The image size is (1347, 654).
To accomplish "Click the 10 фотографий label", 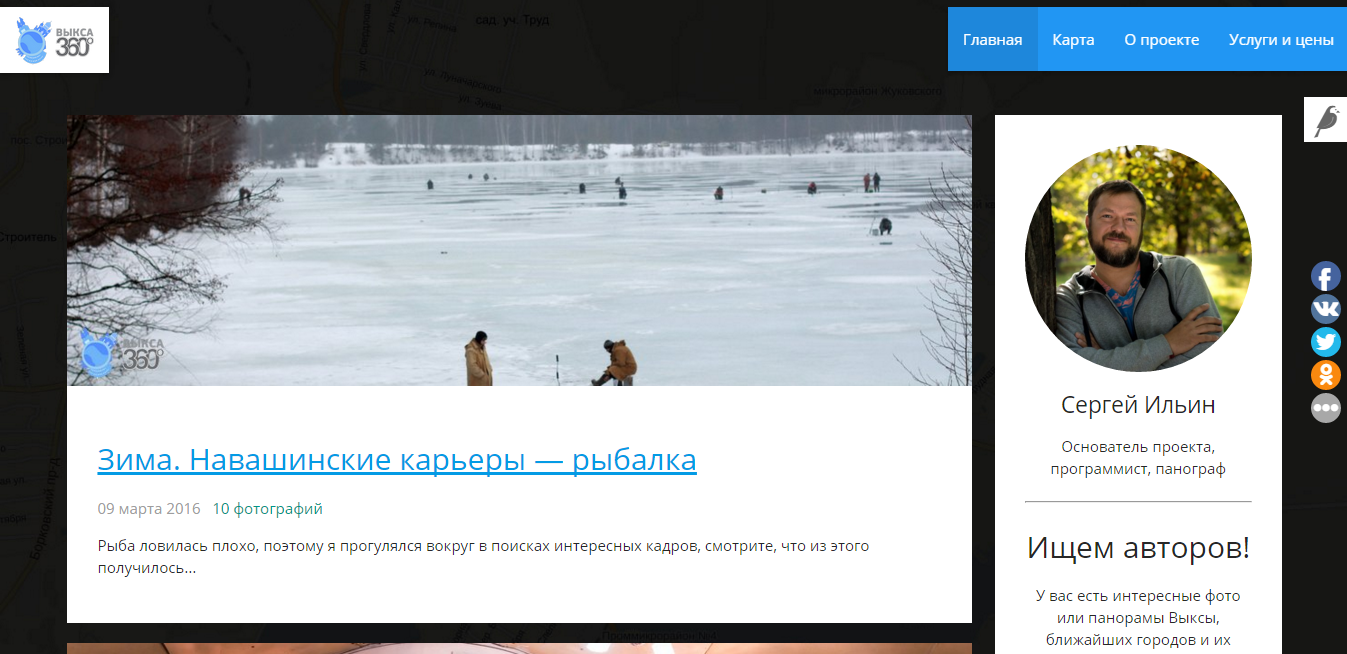I will (265, 509).
